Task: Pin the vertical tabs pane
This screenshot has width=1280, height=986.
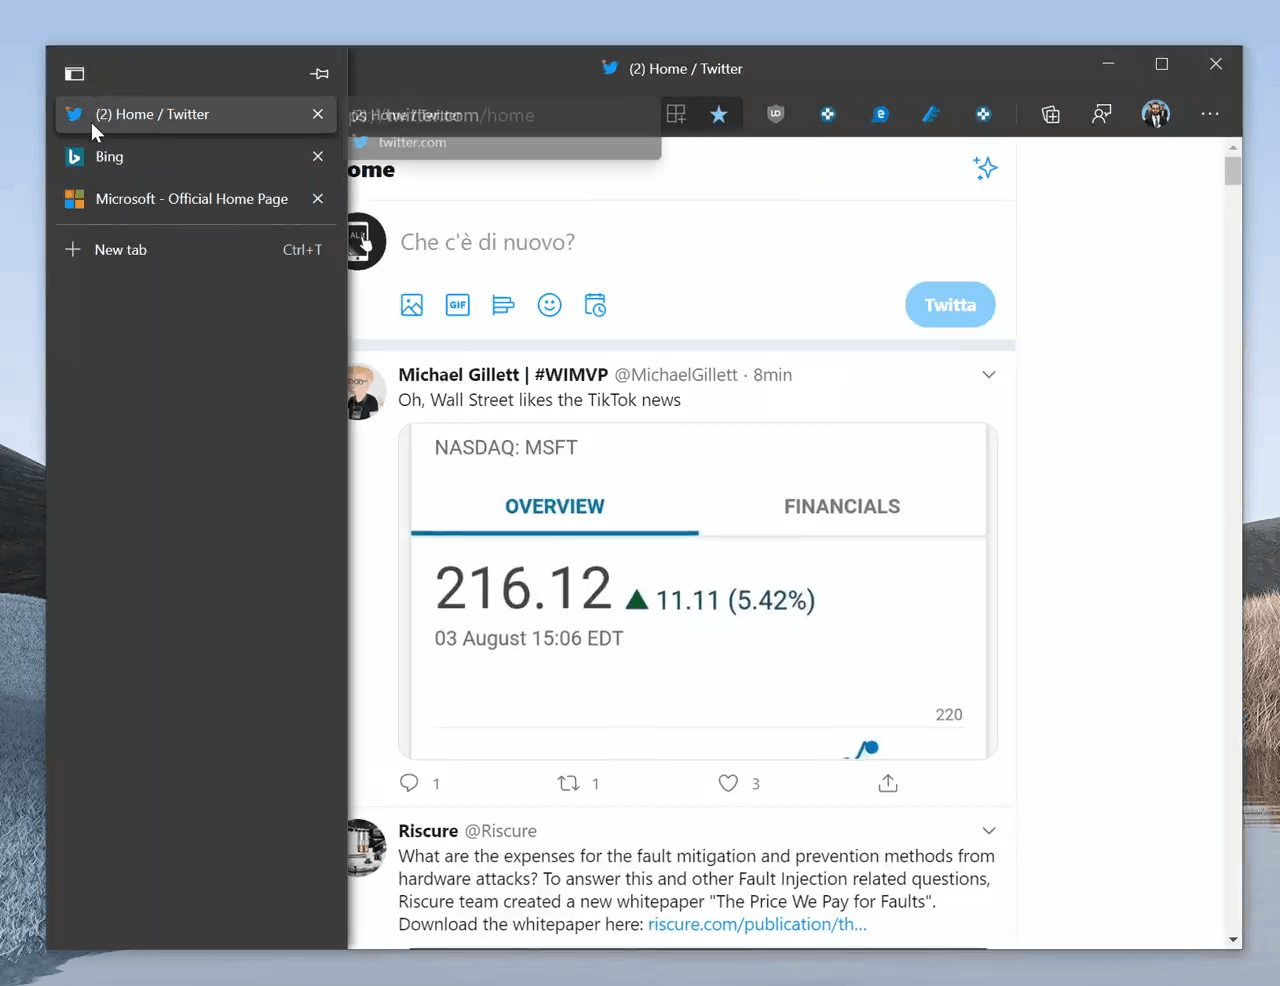Action: click(319, 74)
